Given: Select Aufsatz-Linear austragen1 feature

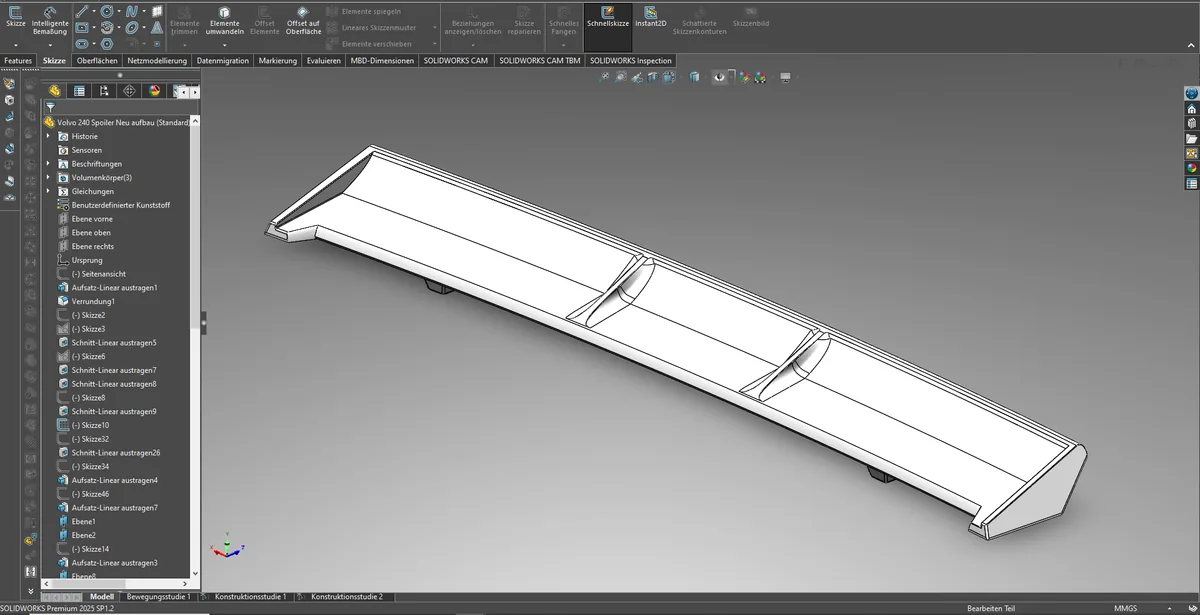Looking at the screenshot, I should (114, 288).
